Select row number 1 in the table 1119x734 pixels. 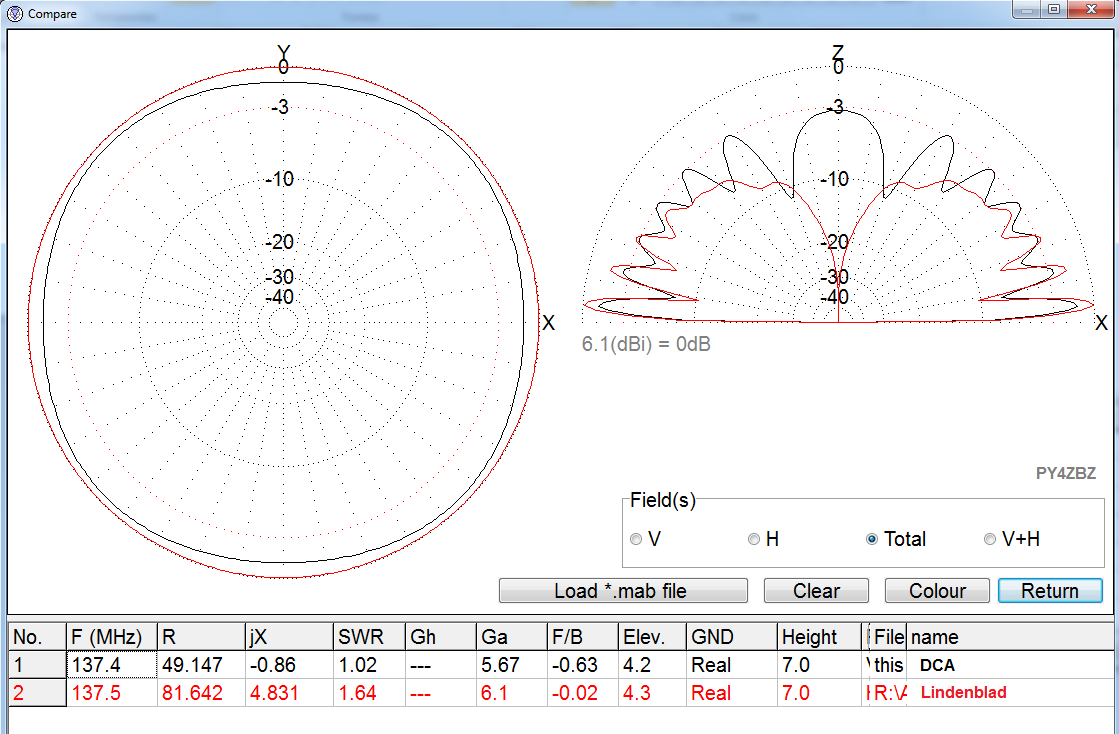36,665
